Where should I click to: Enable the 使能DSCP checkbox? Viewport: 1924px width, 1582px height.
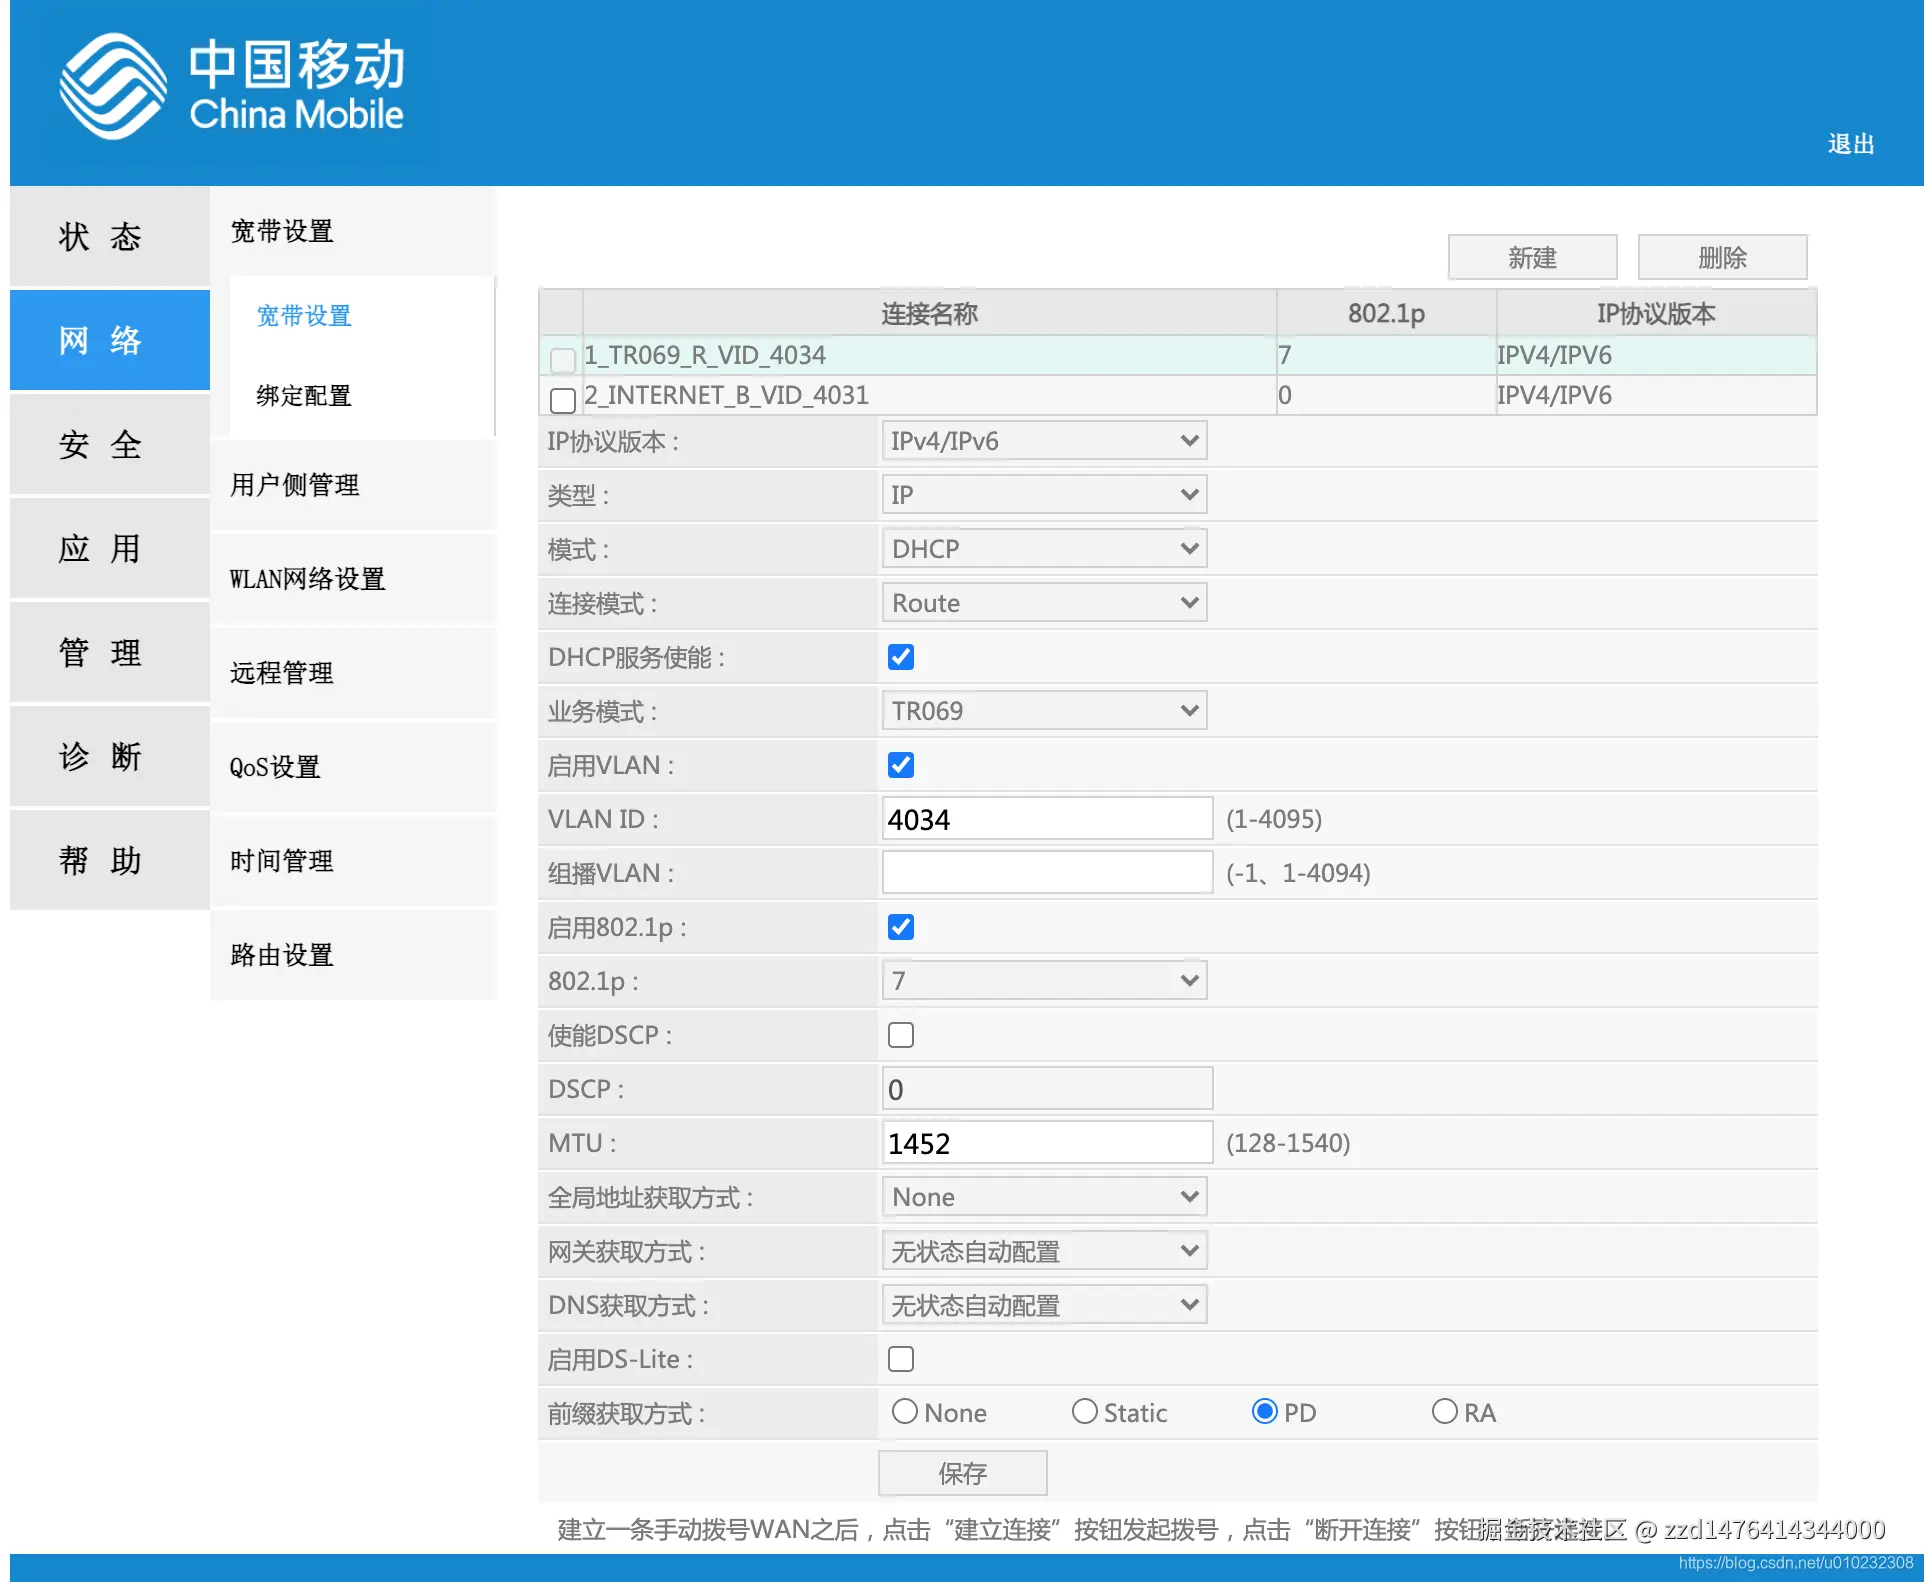tap(900, 1035)
